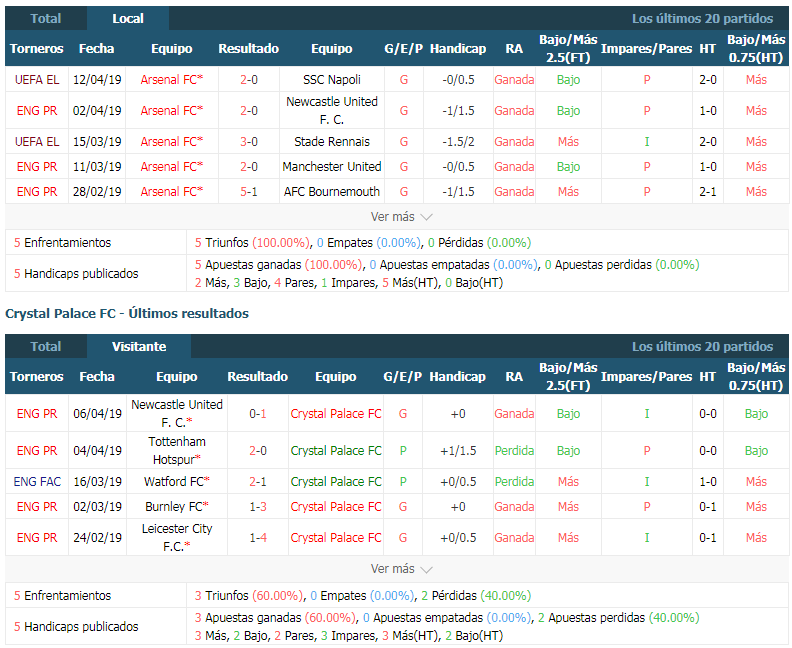This screenshot has width=792, height=648.
Task: Open Burnley FC team link
Action: pyautogui.click(x=177, y=507)
